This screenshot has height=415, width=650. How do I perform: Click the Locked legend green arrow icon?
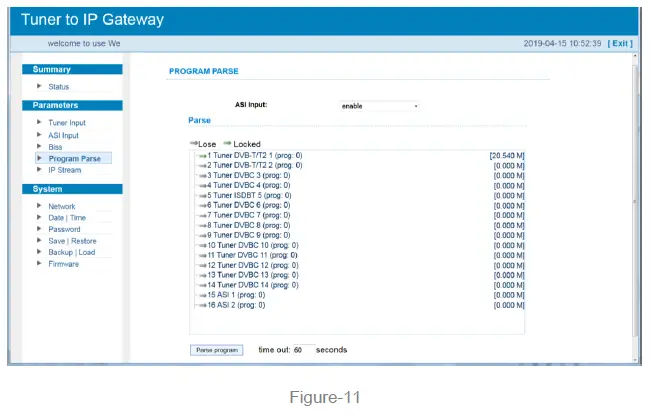pos(227,143)
